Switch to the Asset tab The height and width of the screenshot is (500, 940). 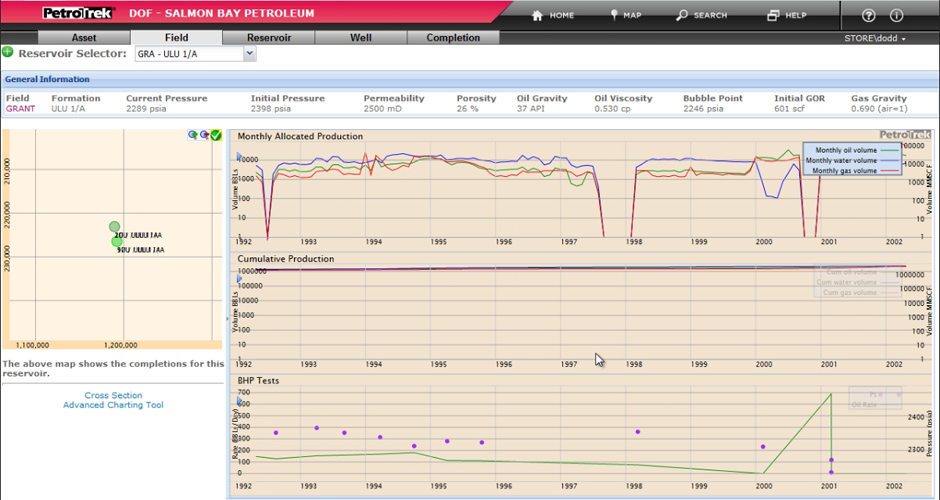point(82,38)
